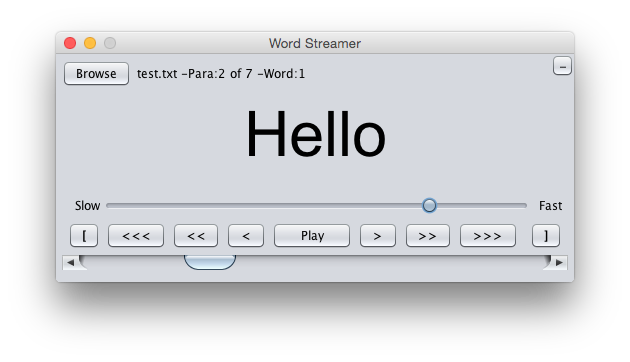This screenshot has height=362, width=630.
Task: Click the 'test.txt -Para:2 of 7' status text
Action: 194,74
